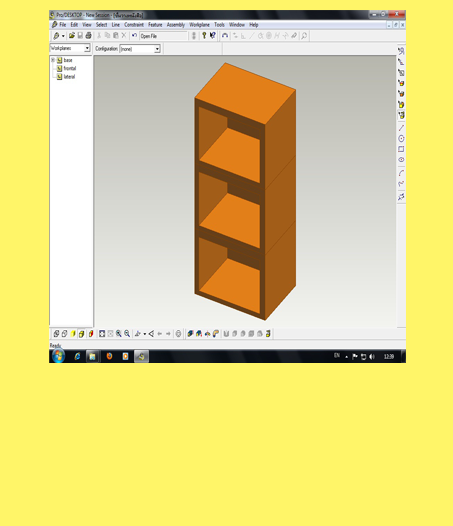Toggle the wireframe view mode icon
The height and width of the screenshot is (526, 453).
(56, 334)
